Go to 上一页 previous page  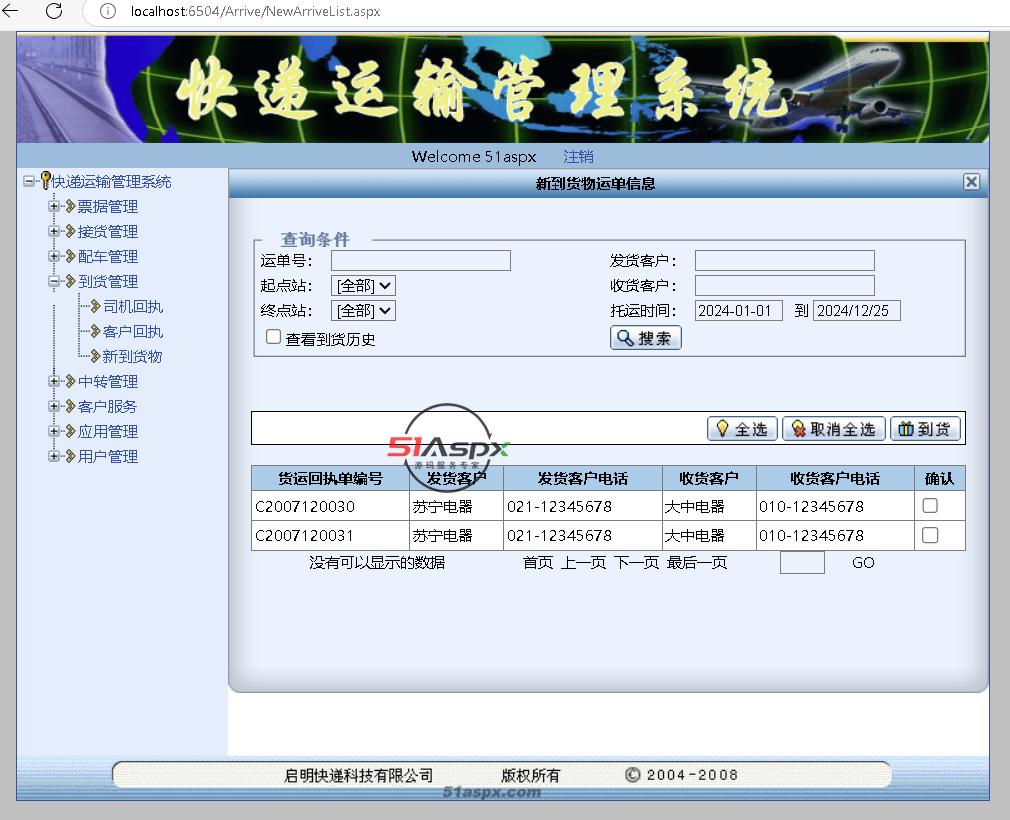(584, 563)
